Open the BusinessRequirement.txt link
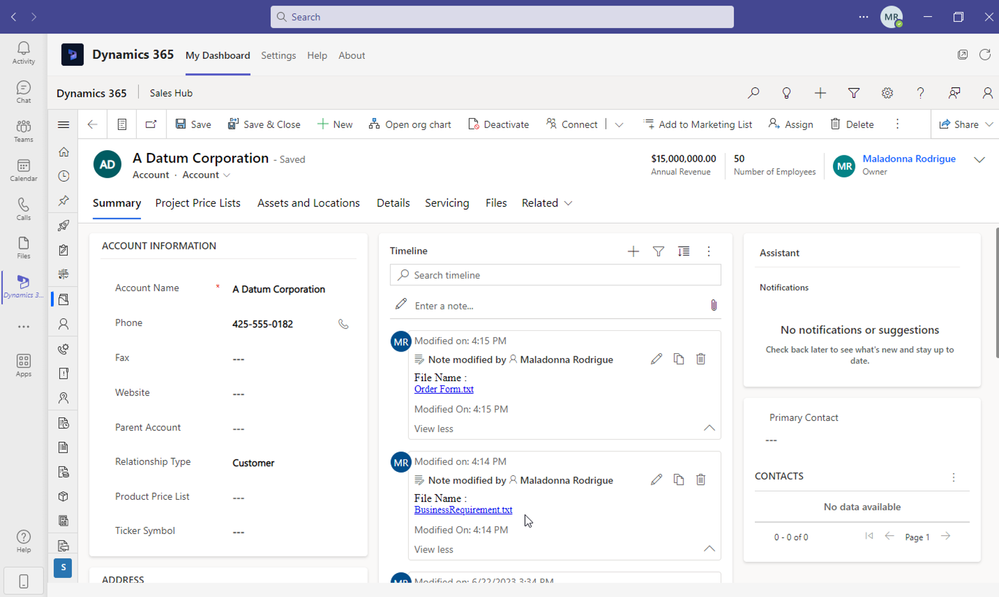This screenshot has width=999, height=597. pyautogui.click(x=463, y=510)
